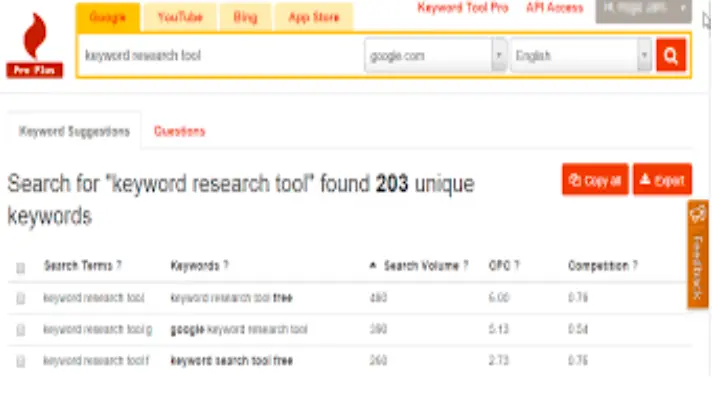The width and height of the screenshot is (712, 399).
Task: Click the Export button
Action: (x=663, y=179)
